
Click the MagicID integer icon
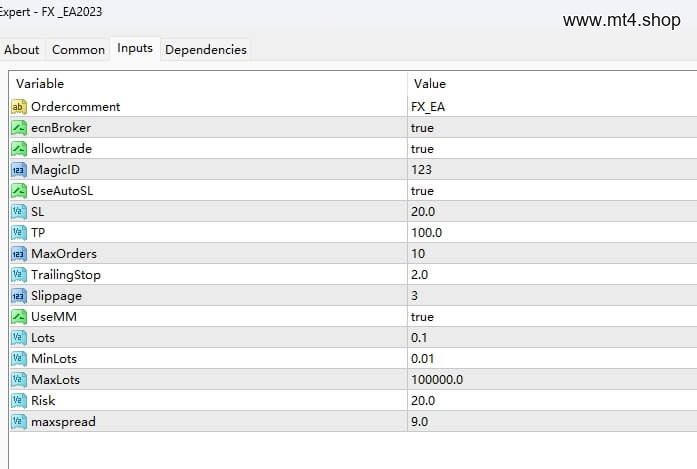(x=19, y=170)
